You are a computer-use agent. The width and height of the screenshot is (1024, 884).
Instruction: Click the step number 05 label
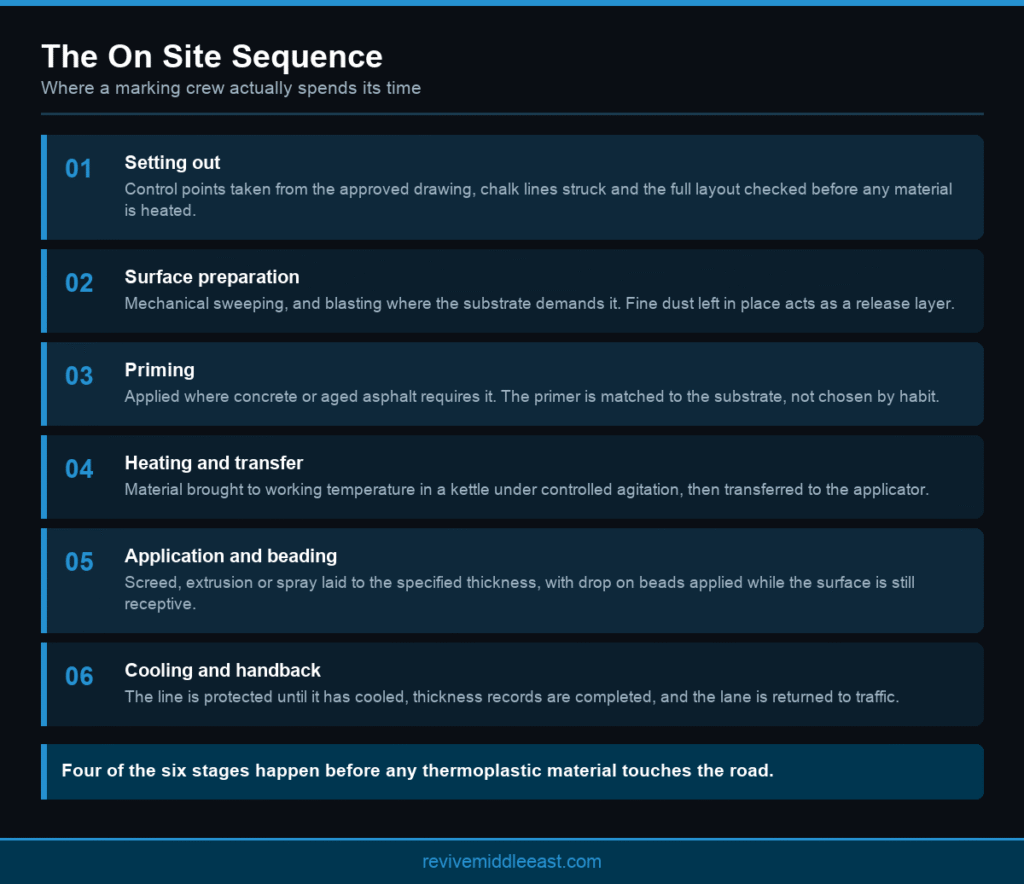(x=78, y=562)
